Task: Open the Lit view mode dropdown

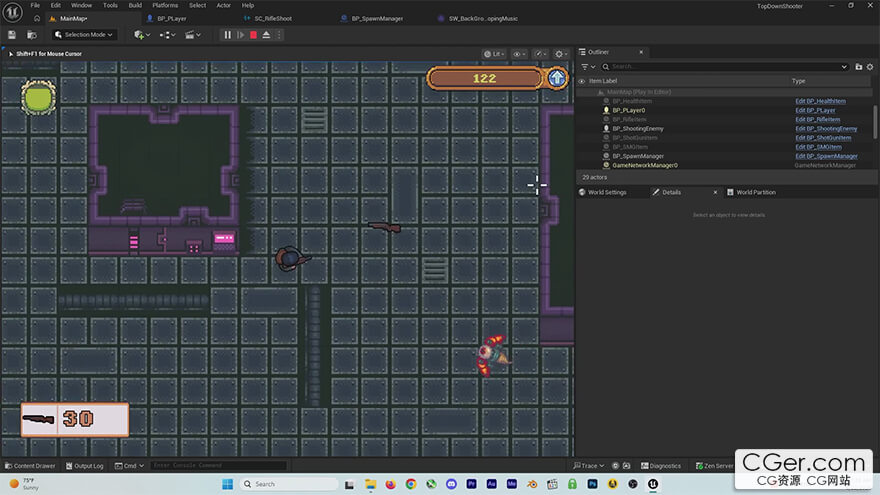Action: coord(494,54)
